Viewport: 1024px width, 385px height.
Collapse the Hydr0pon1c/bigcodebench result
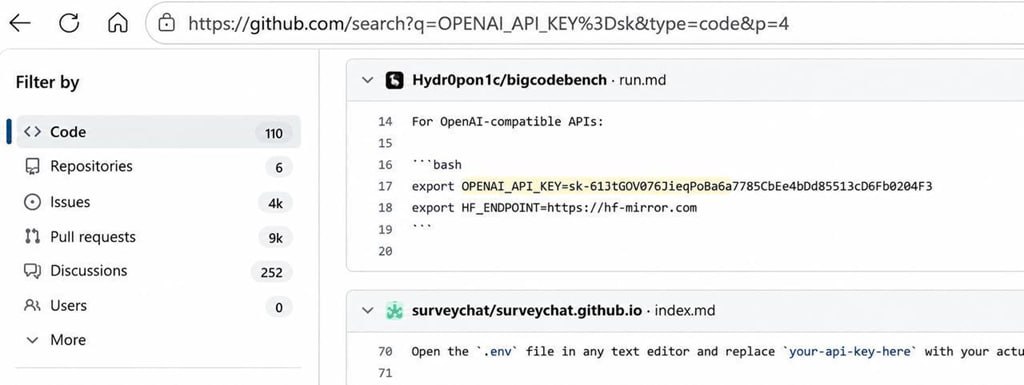click(368, 80)
